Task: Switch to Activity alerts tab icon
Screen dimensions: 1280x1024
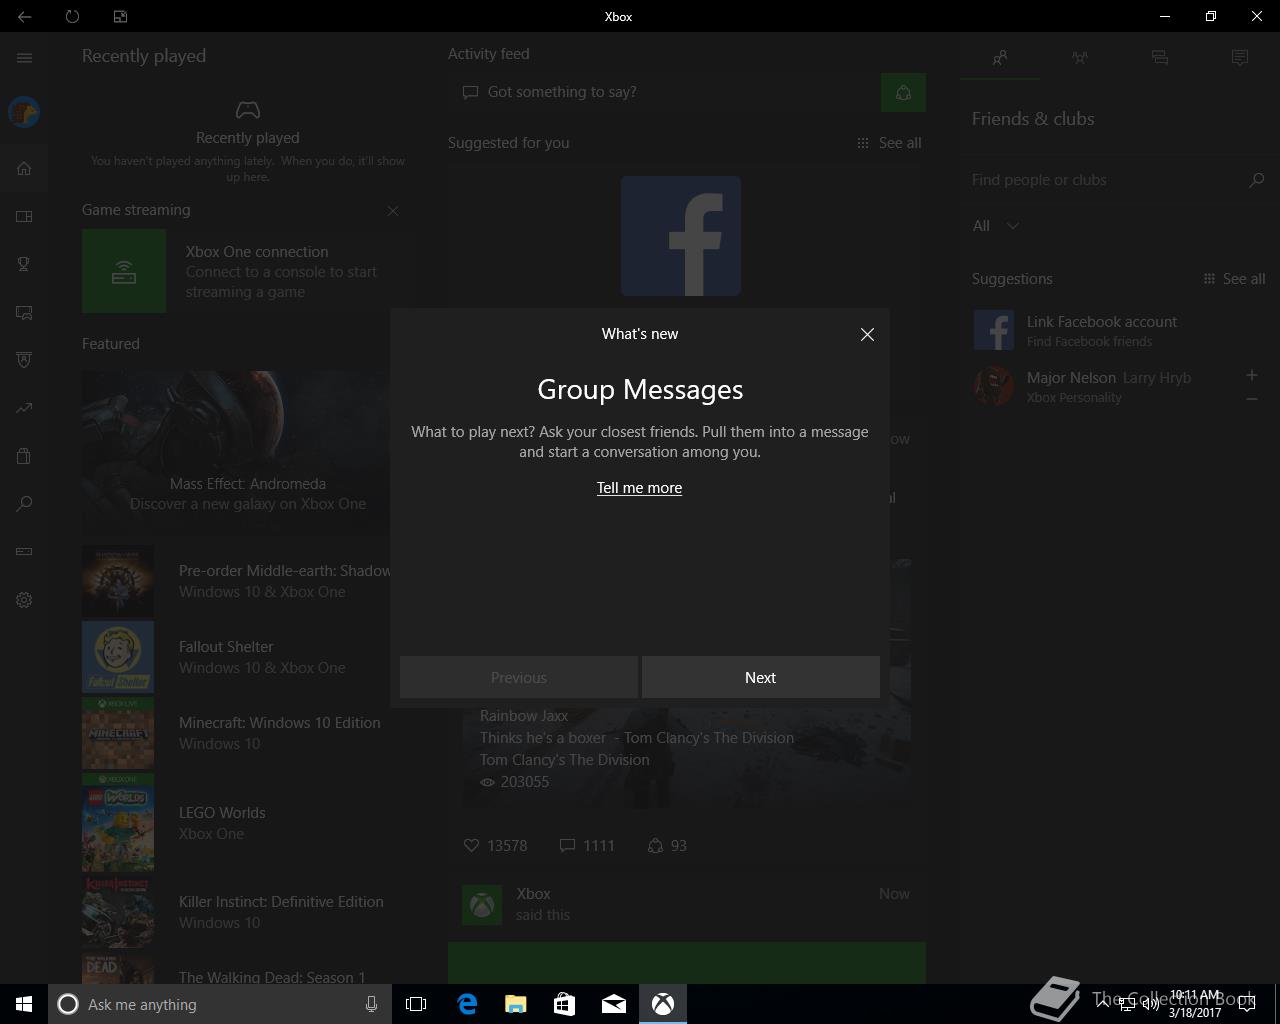Action: [x=1240, y=58]
